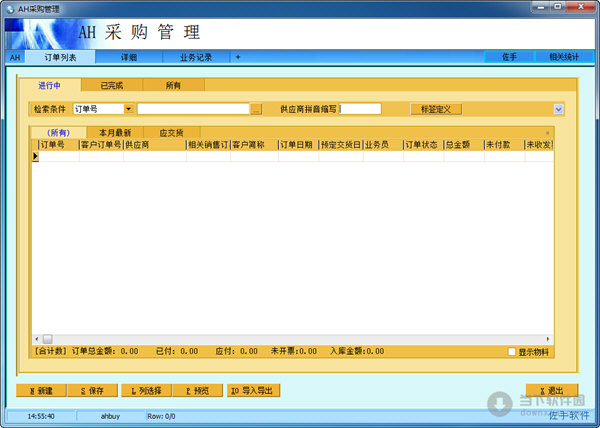Focus the 供应商拼音缩写 input field

360,109
